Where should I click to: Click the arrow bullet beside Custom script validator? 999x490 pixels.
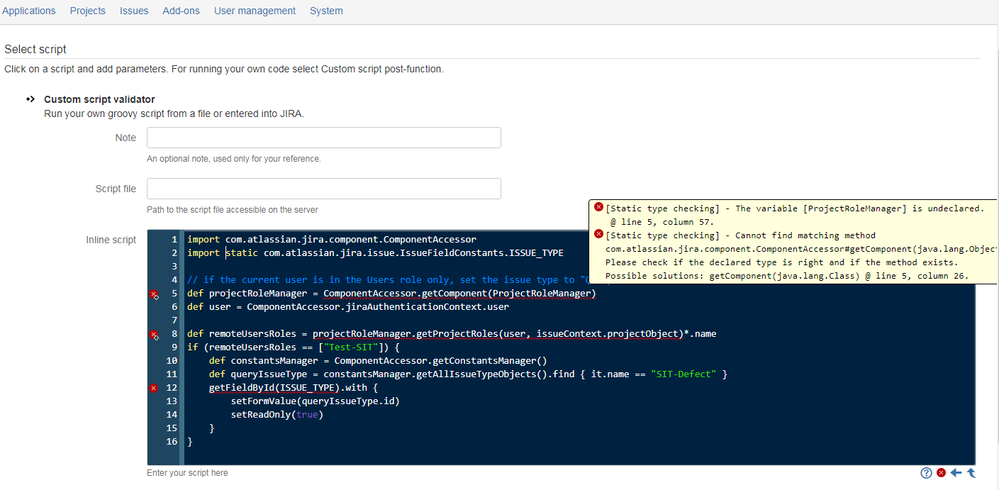click(29, 99)
